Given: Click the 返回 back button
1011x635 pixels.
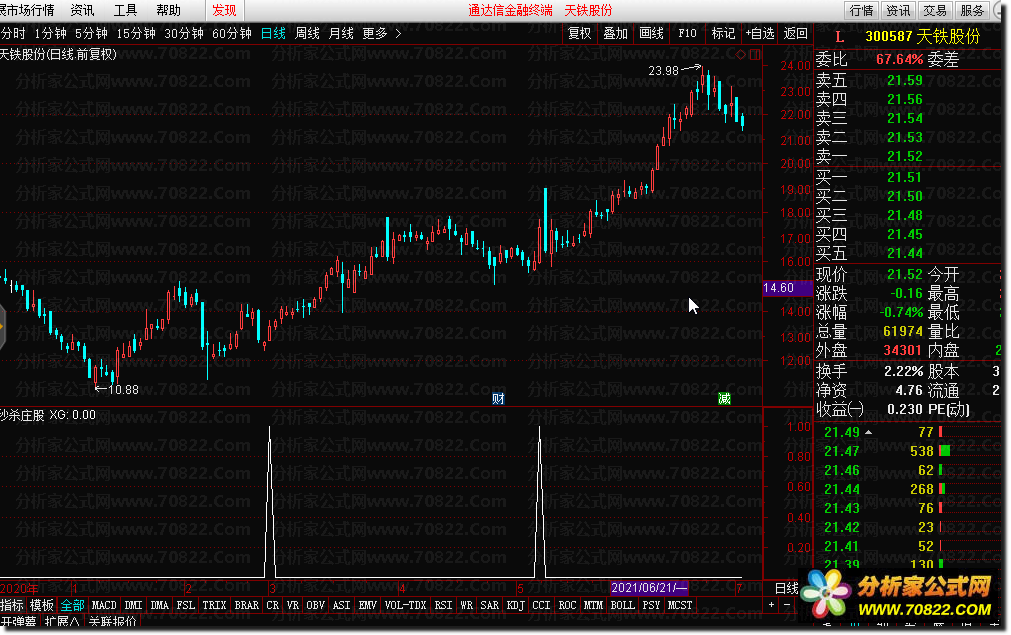Looking at the screenshot, I should tap(795, 34).
